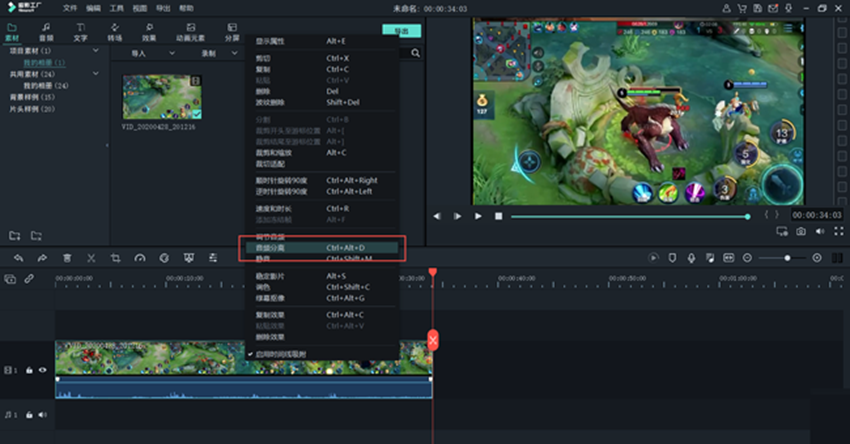Select 背景样例 (15) item
This screenshot has width=850, height=444.
click(32, 97)
